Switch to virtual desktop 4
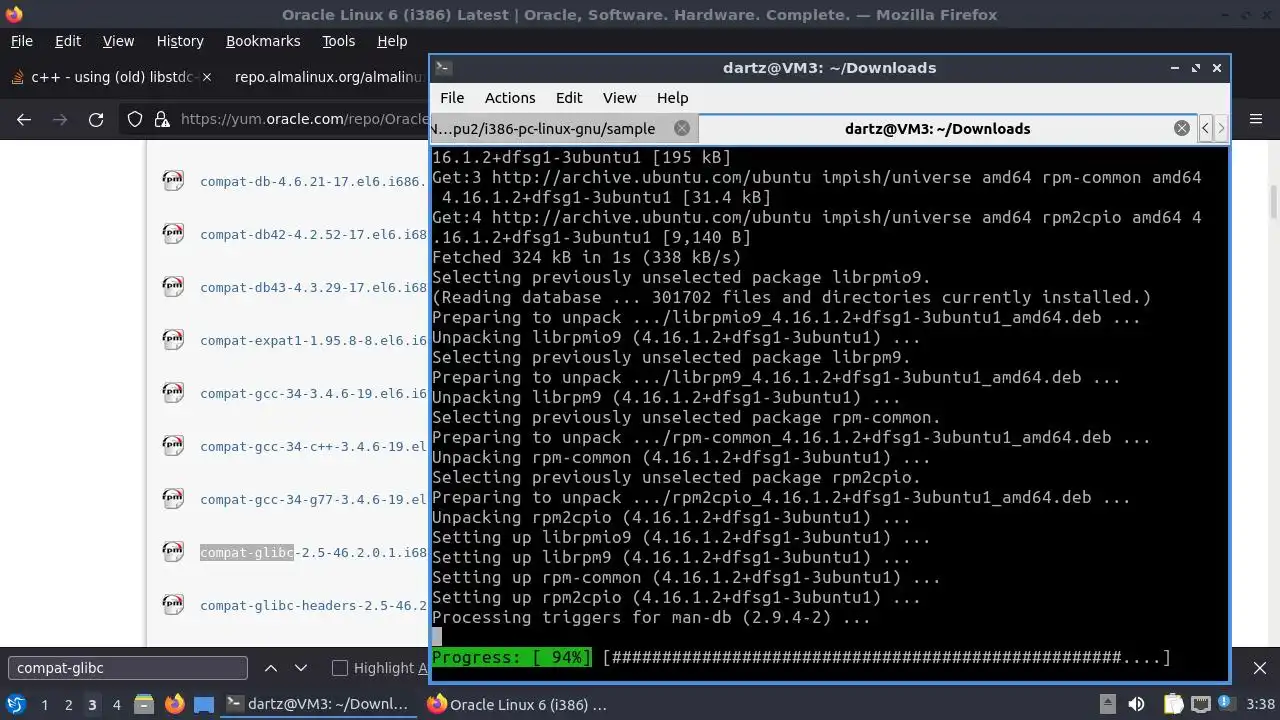Screen dimensions: 1280x720 [116, 704]
